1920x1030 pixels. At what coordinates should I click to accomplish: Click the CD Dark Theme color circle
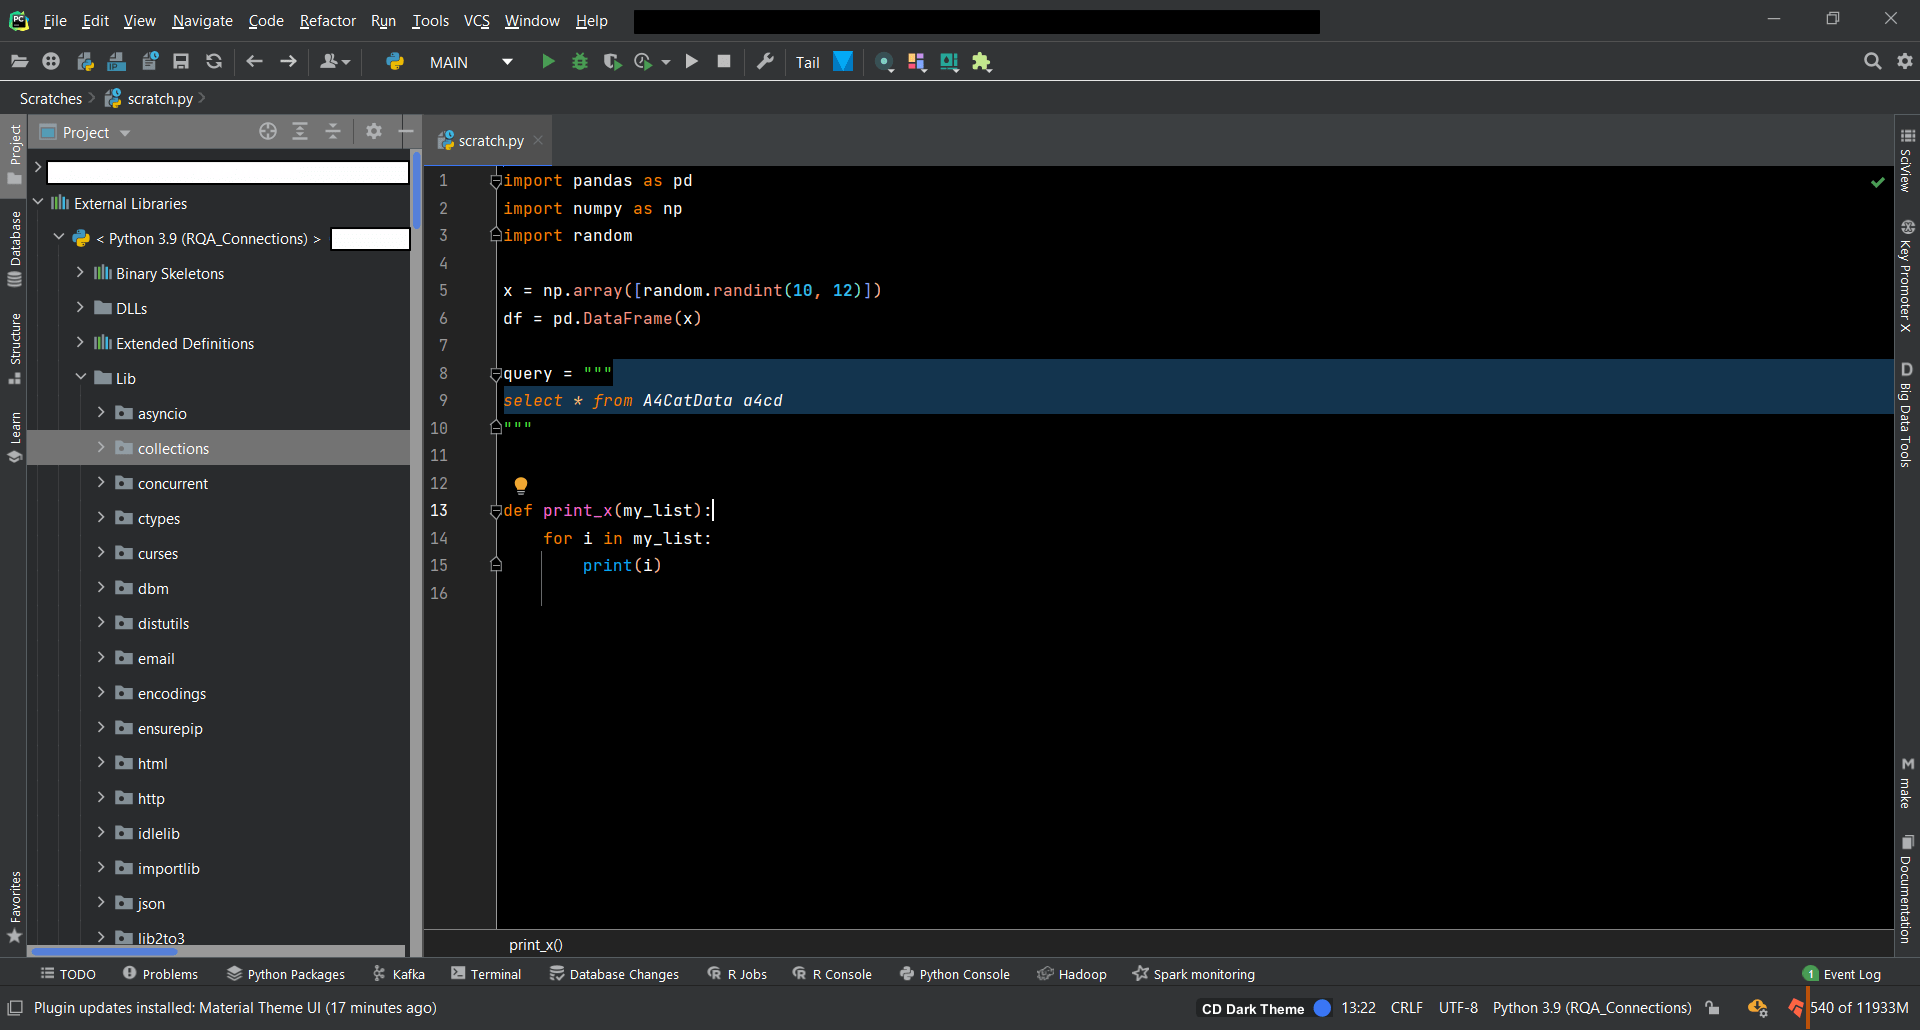click(1322, 1008)
